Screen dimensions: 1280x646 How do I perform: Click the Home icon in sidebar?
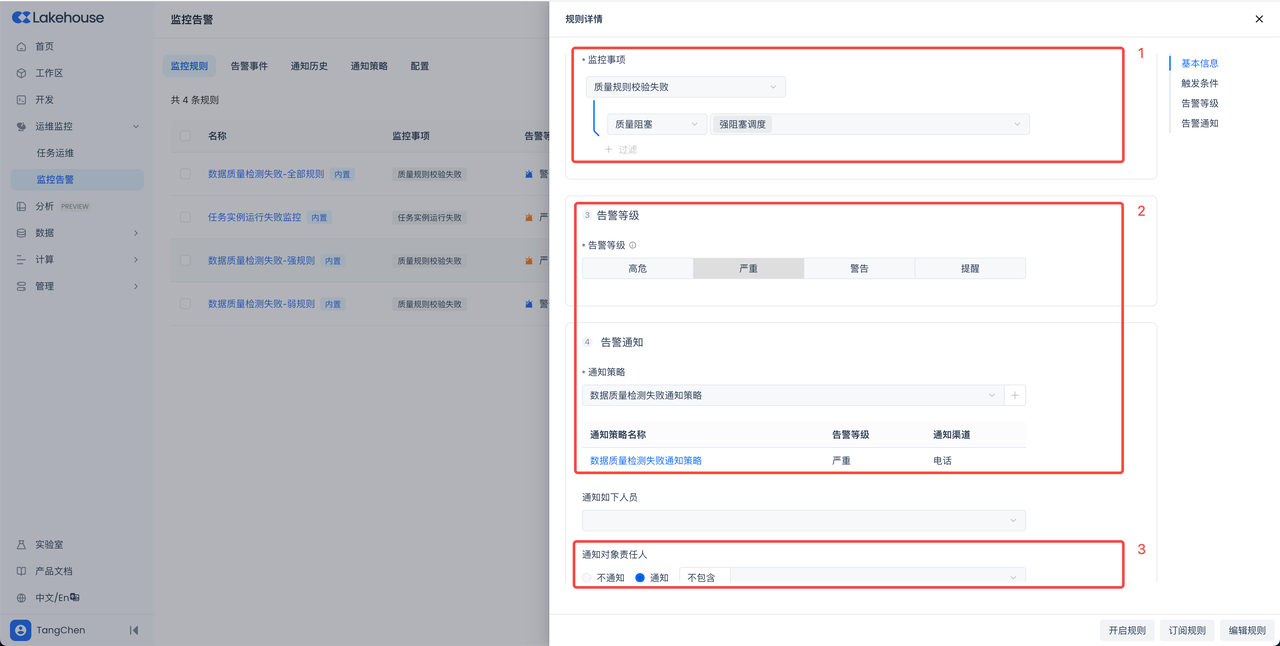(x=21, y=47)
